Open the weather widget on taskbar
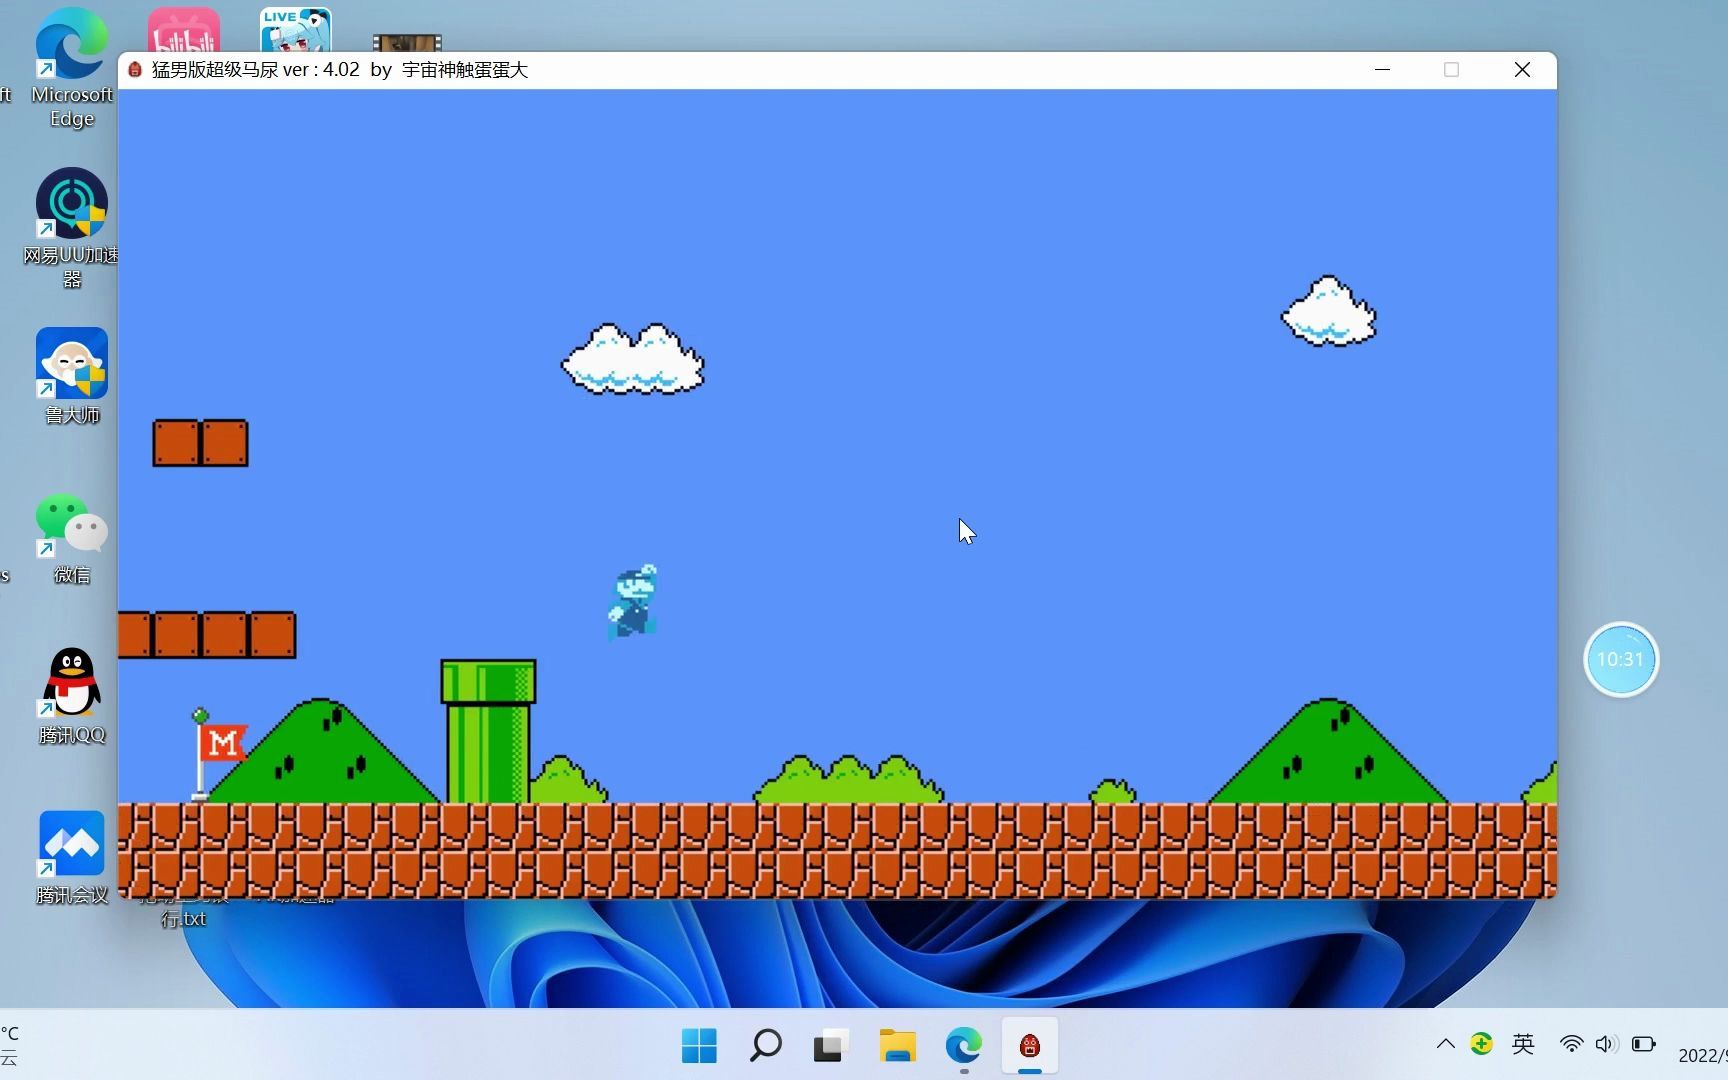This screenshot has width=1728, height=1080. [x=10, y=1046]
